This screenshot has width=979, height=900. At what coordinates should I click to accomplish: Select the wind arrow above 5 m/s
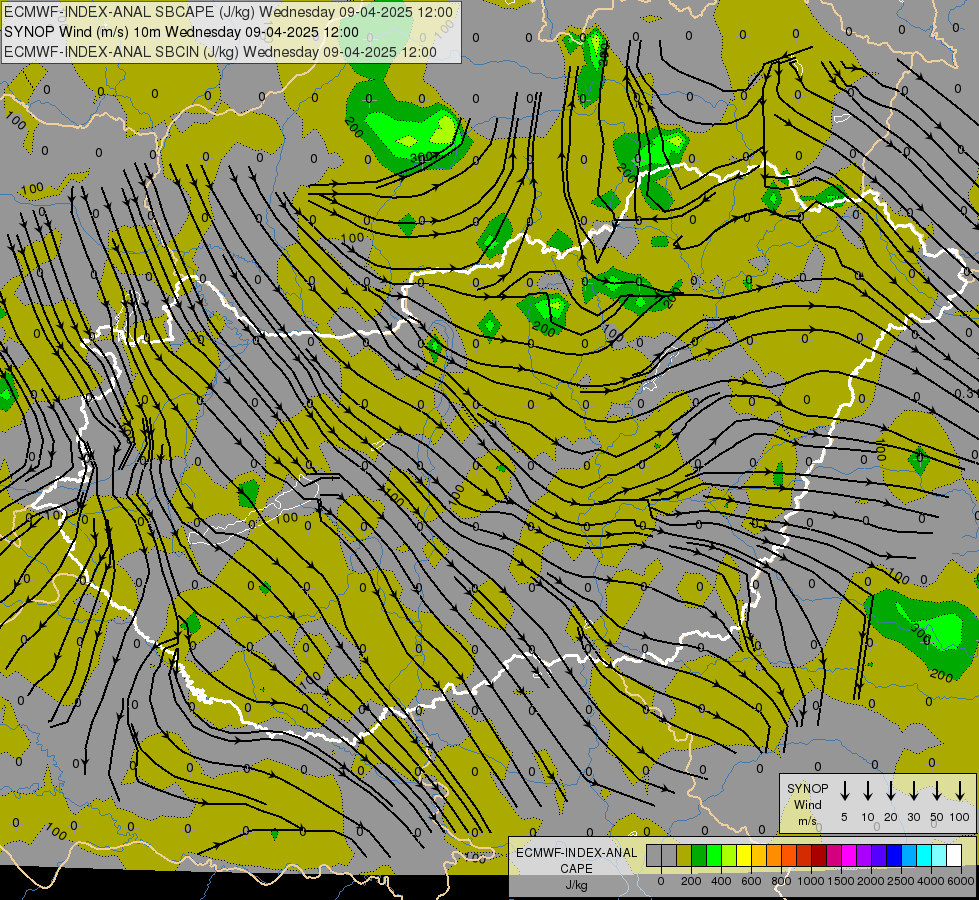click(x=844, y=791)
